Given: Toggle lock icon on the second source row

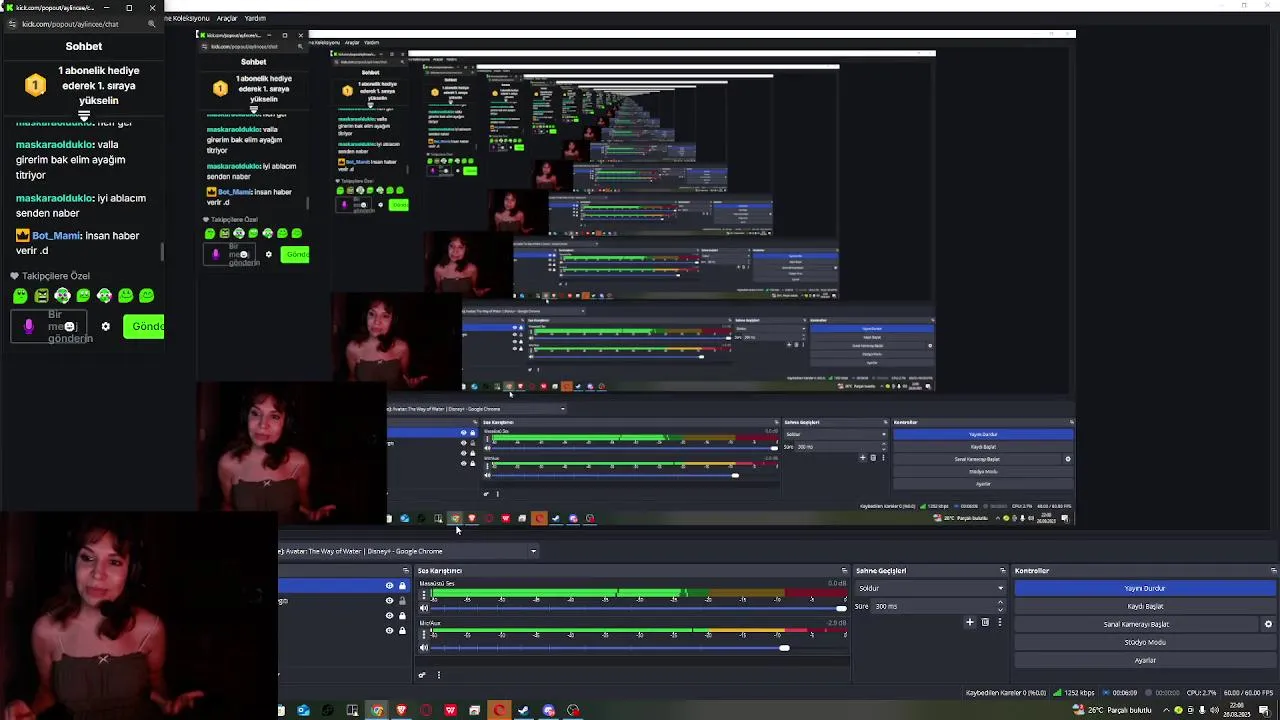Looking at the screenshot, I should [x=402, y=601].
